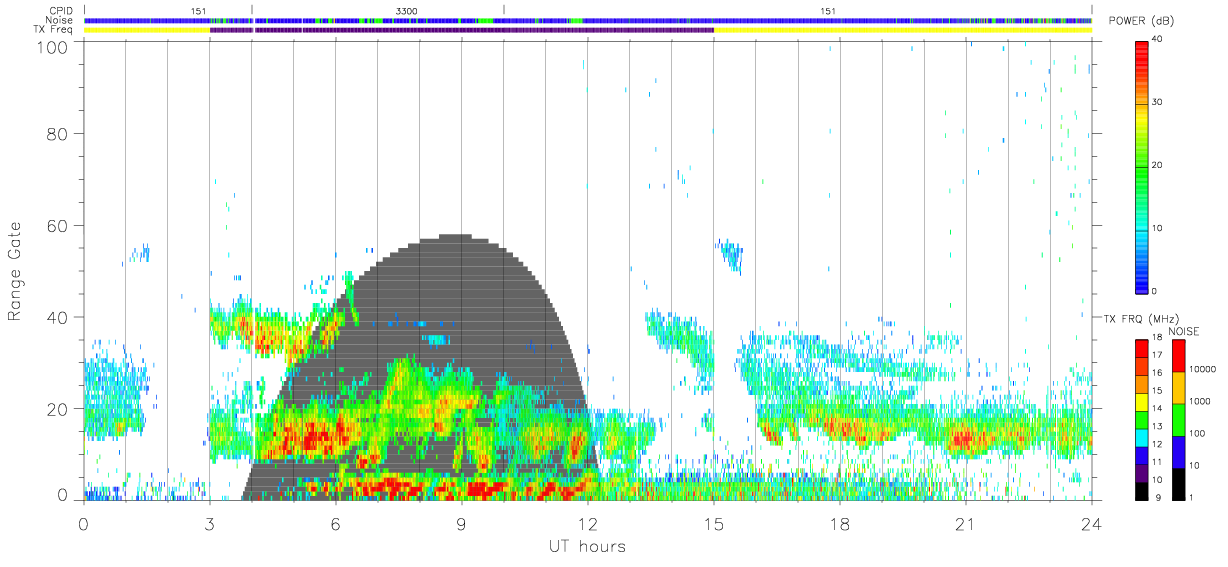Click the 'Range Gate' axis title
1228x567 pixels.
click(16, 272)
